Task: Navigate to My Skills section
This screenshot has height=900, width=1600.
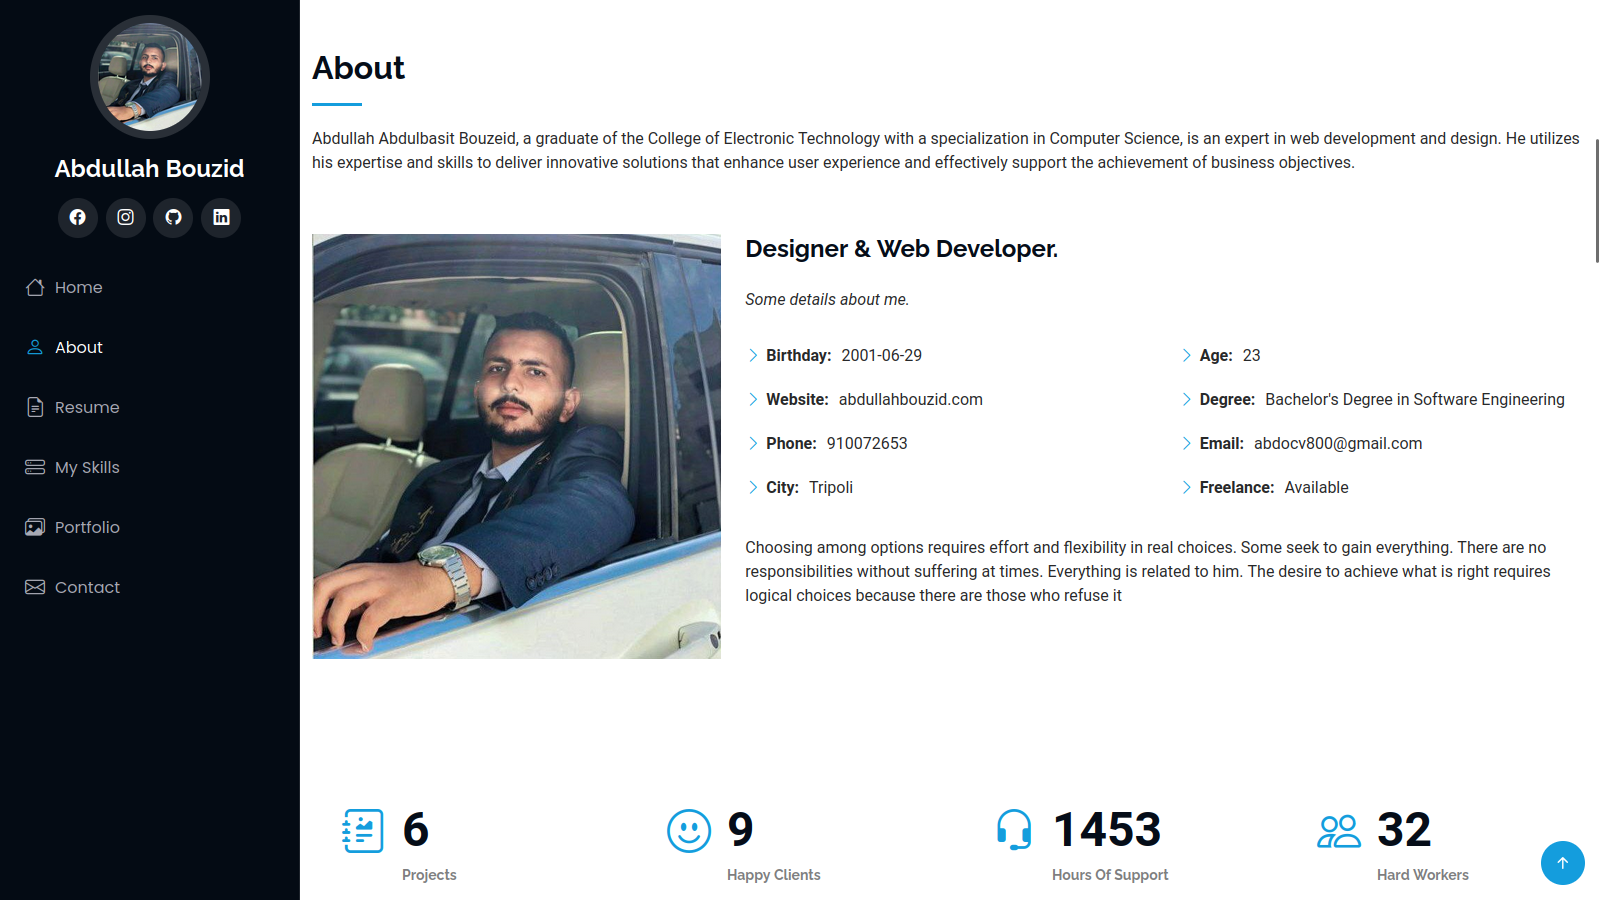Action: pos(86,468)
